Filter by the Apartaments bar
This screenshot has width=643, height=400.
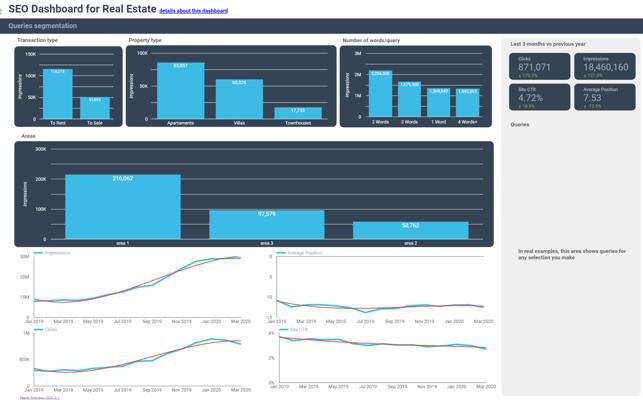[x=180, y=92]
